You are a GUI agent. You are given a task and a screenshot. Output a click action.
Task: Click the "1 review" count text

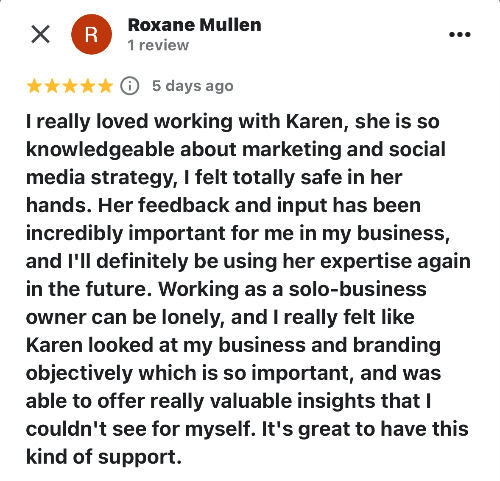(x=158, y=45)
